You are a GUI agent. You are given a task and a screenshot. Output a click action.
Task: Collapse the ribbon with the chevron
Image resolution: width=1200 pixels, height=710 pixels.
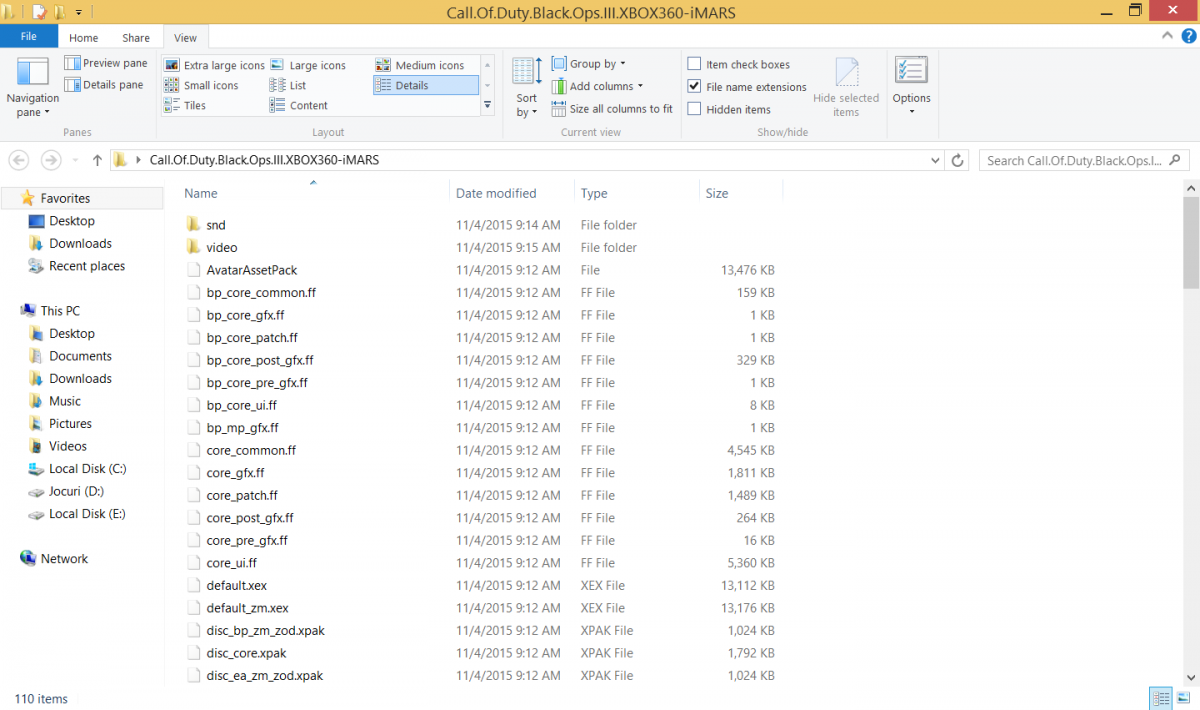[x=1167, y=36]
